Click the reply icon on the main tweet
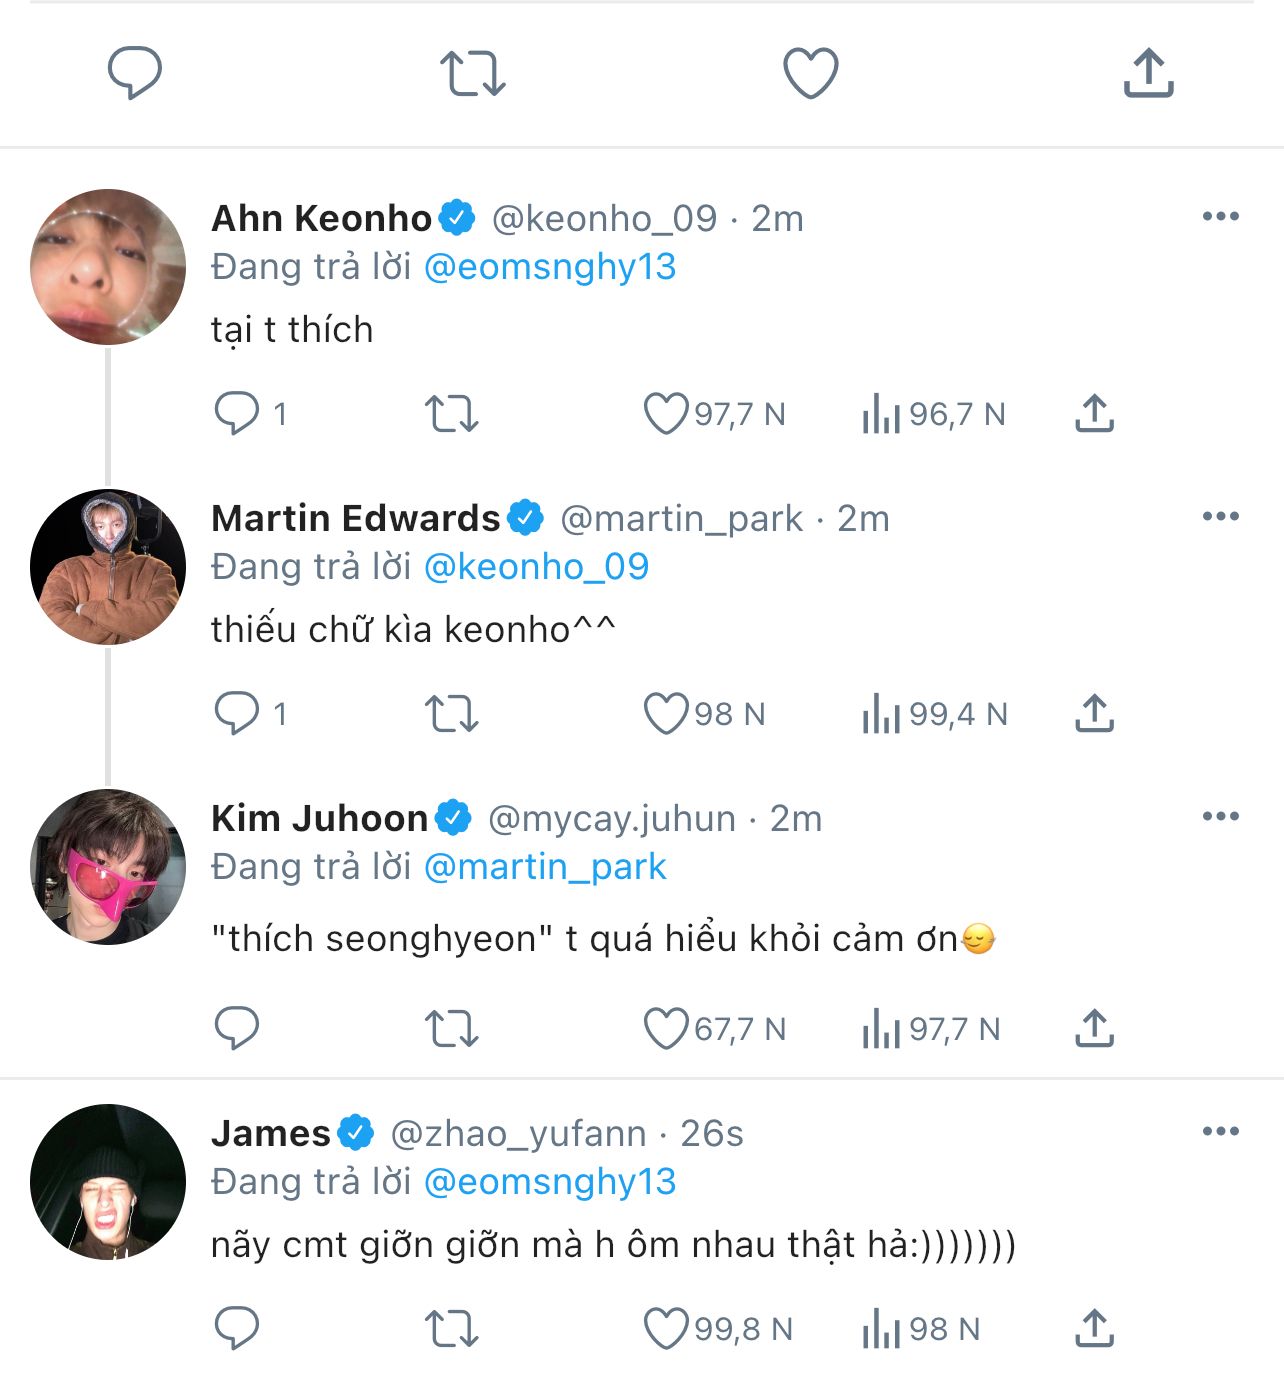 pos(135,73)
